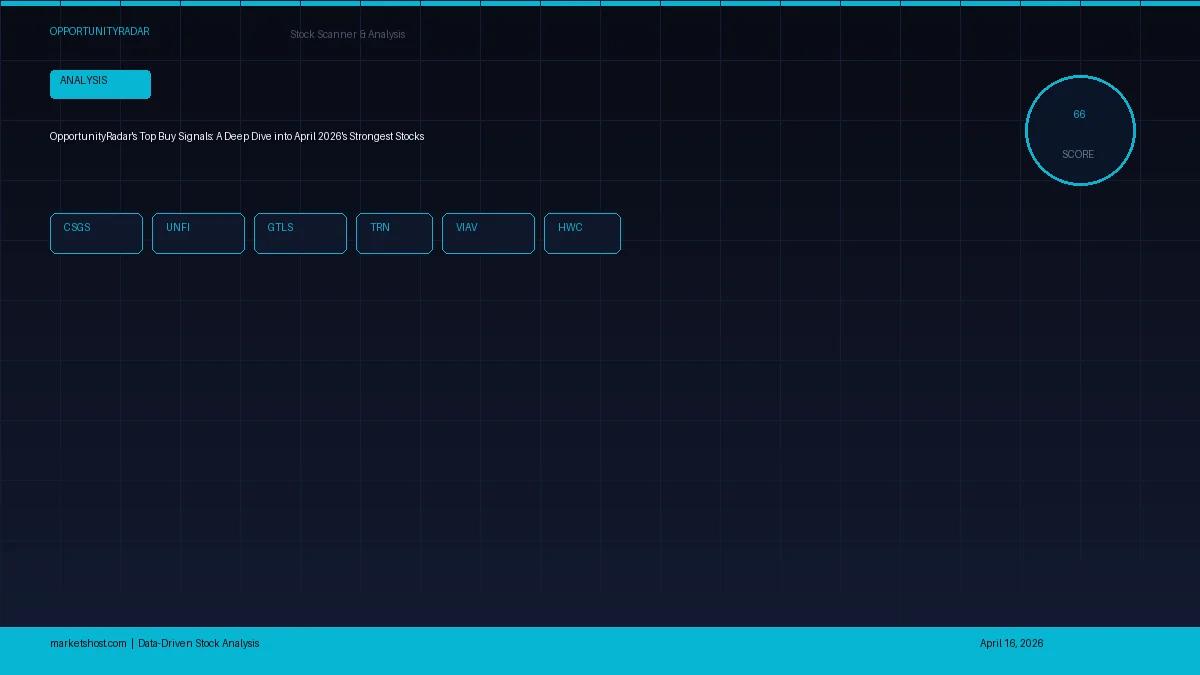
Task: Open the HWC ticker chip
Action: 582,233
